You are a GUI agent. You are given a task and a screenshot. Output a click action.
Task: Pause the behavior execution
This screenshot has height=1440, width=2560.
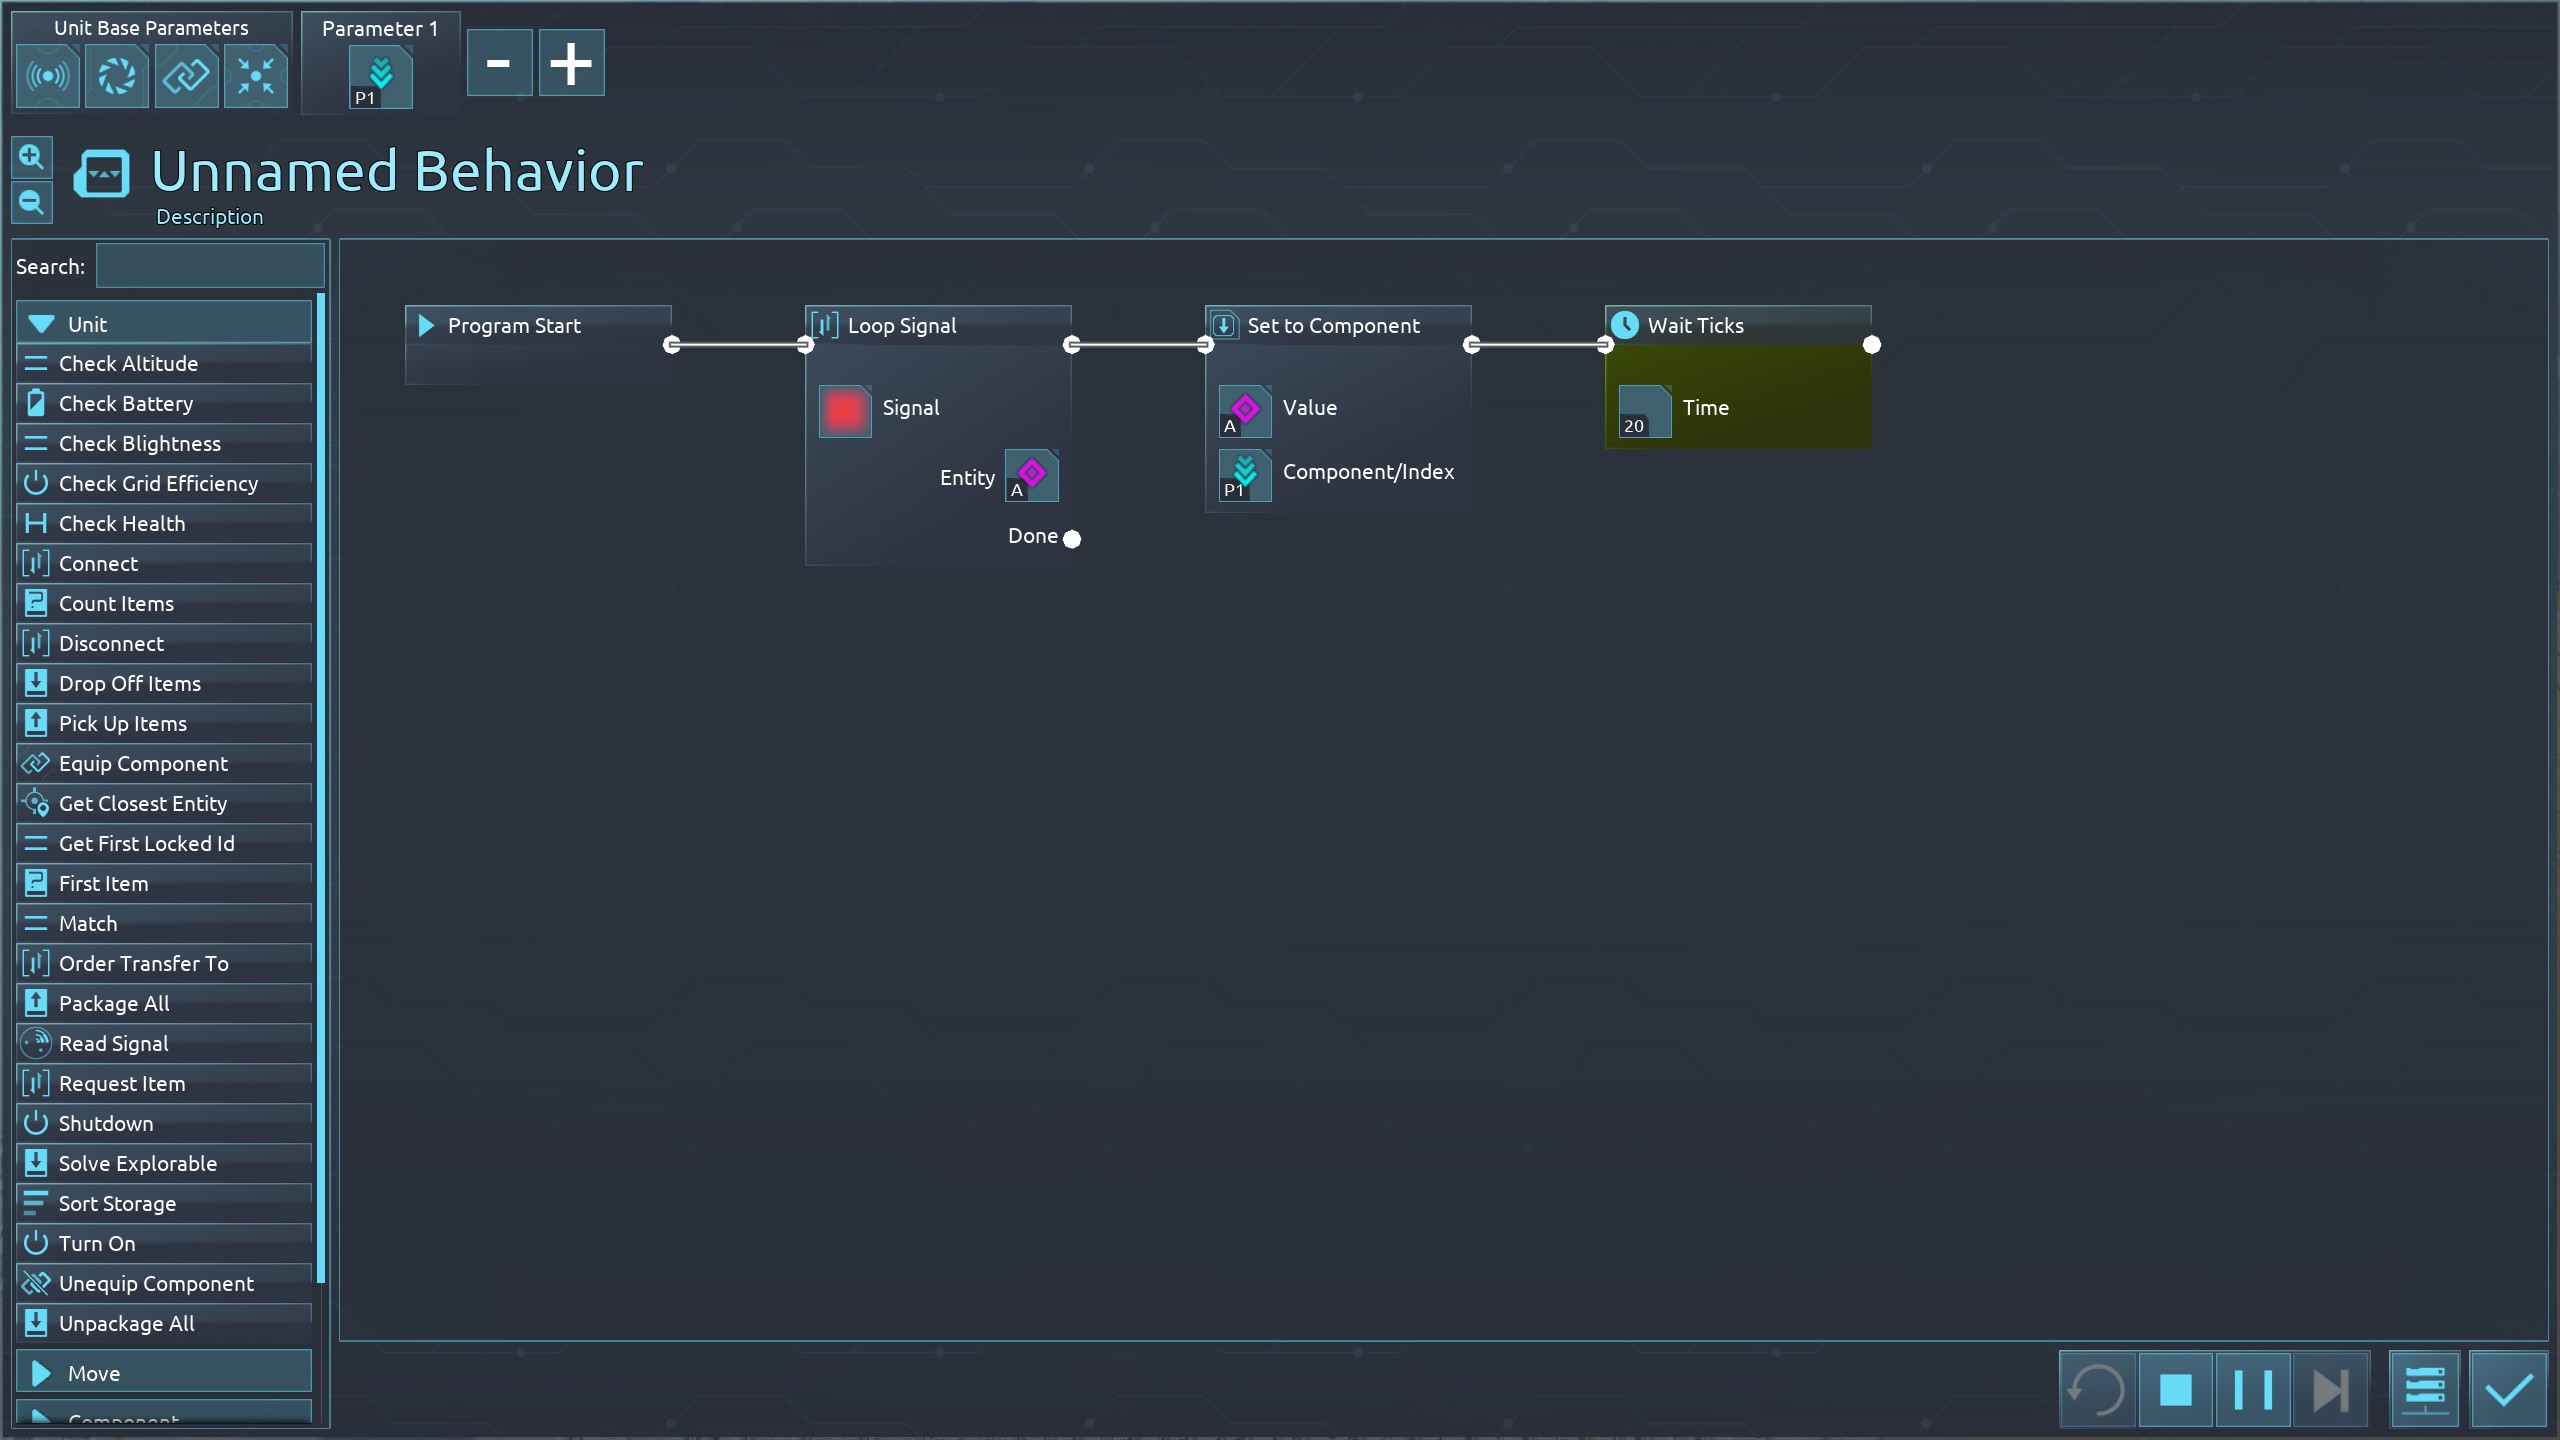[x=2252, y=1390]
